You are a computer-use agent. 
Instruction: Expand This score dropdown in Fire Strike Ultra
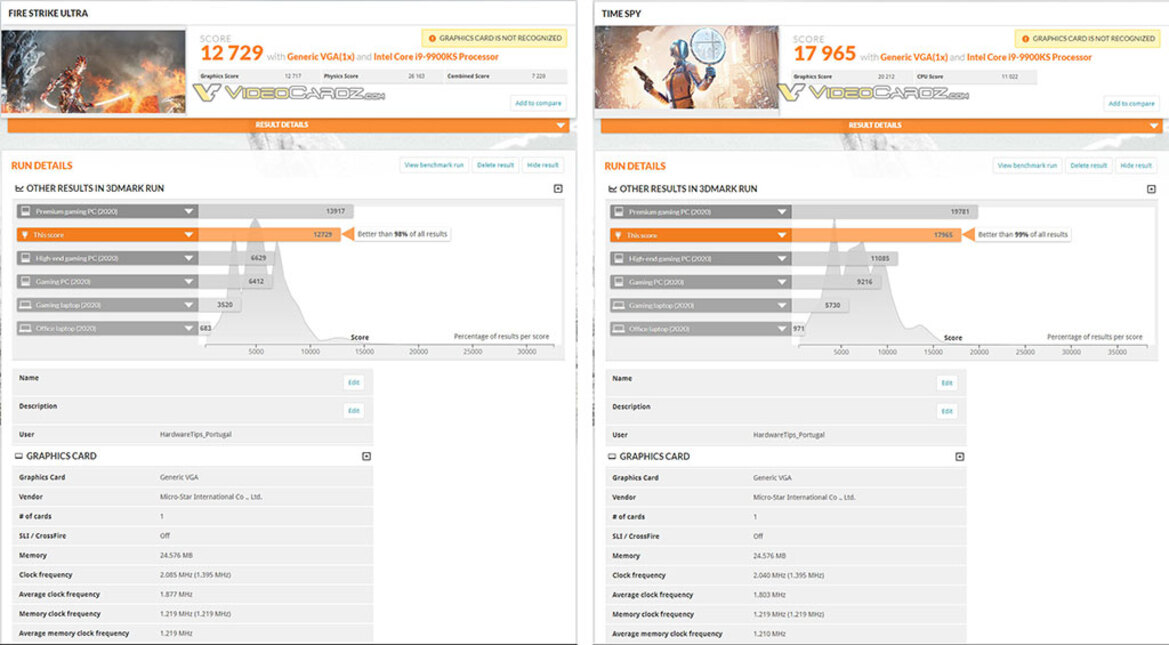point(189,235)
